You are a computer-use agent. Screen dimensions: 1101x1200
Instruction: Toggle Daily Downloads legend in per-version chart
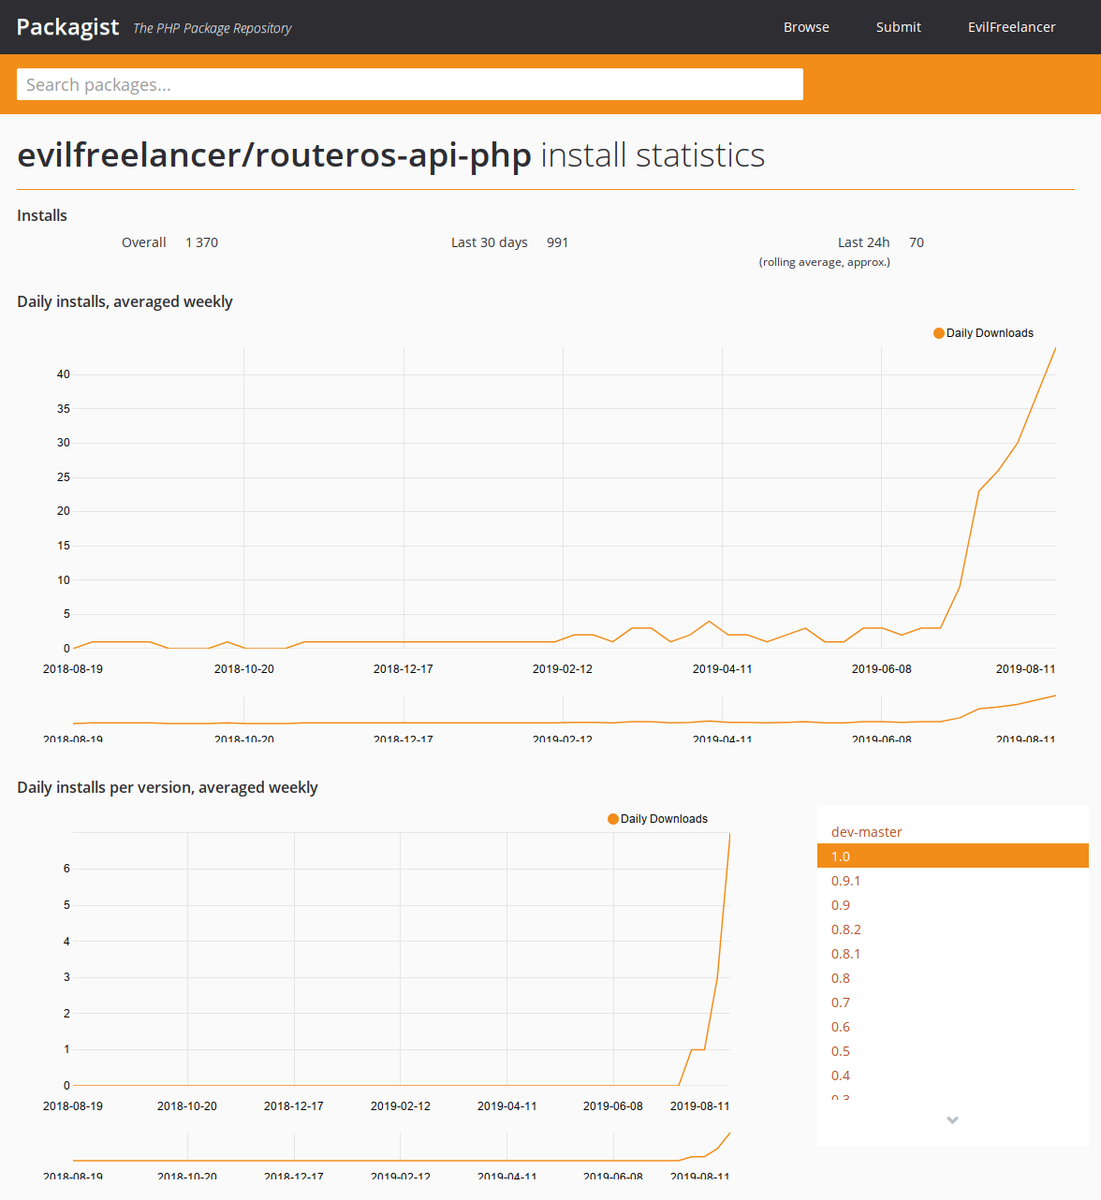(x=657, y=819)
